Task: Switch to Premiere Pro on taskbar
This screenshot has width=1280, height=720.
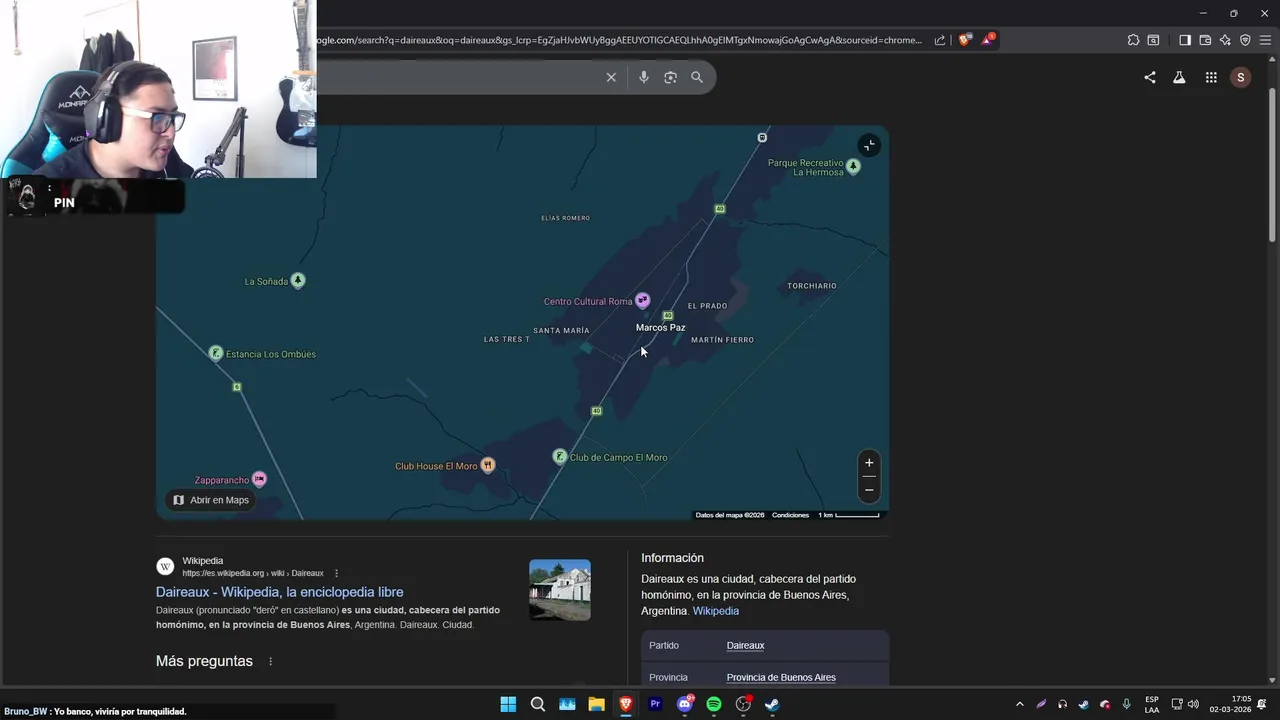Action: 655,704
